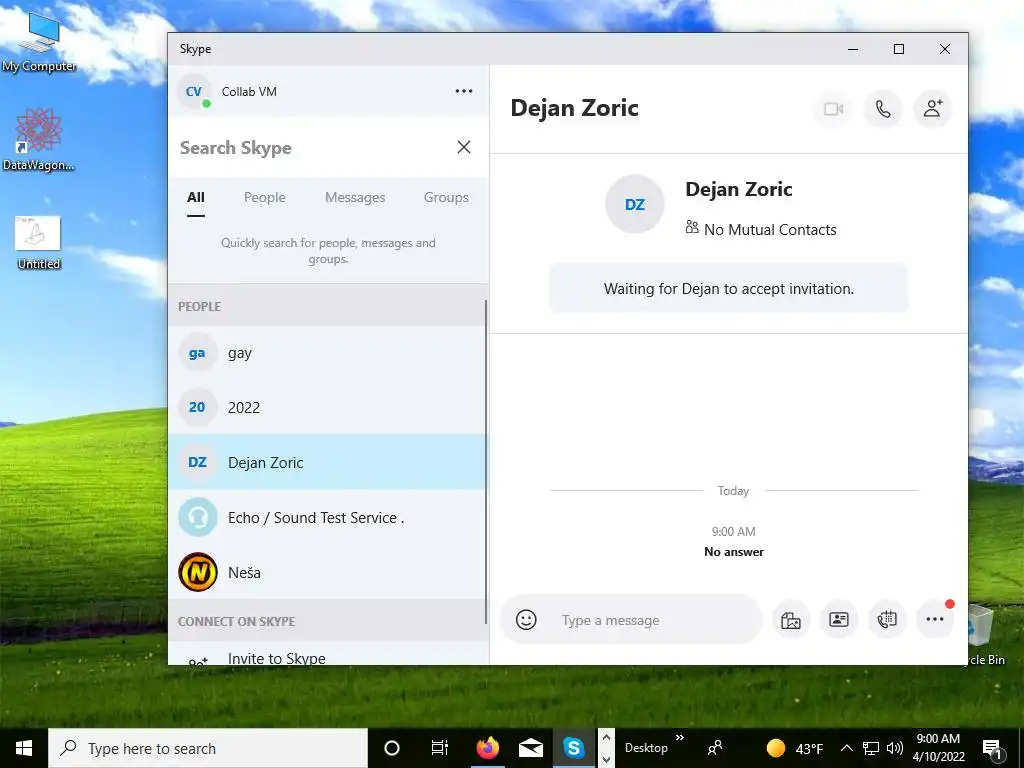Screen dimensions: 1024x768
Task: Click Invite to Skype option
Action: pyautogui.click(x=327, y=656)
